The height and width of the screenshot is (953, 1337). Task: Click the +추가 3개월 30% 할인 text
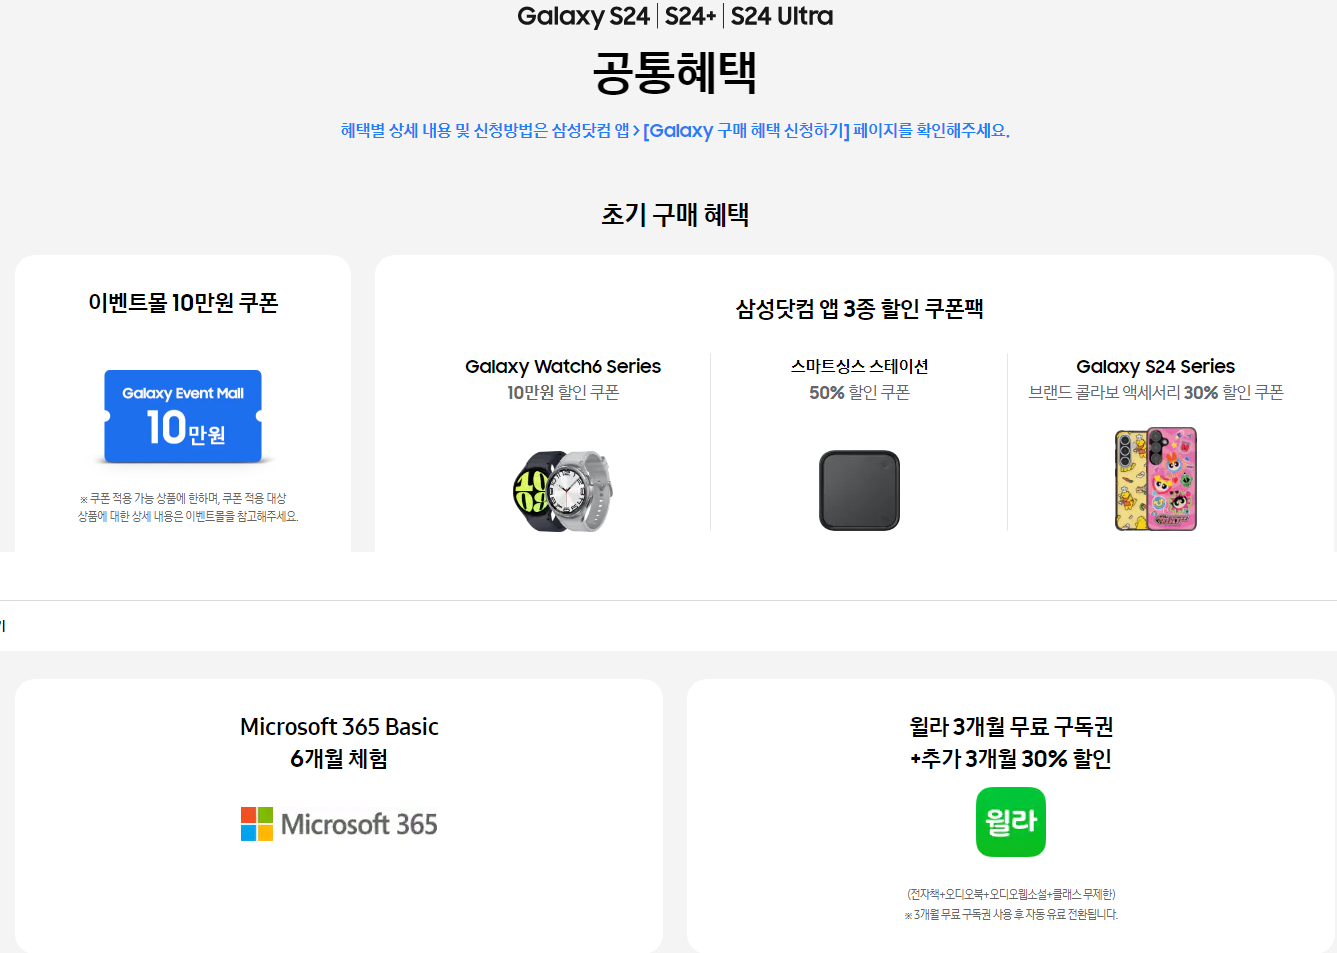point(1011,759)
